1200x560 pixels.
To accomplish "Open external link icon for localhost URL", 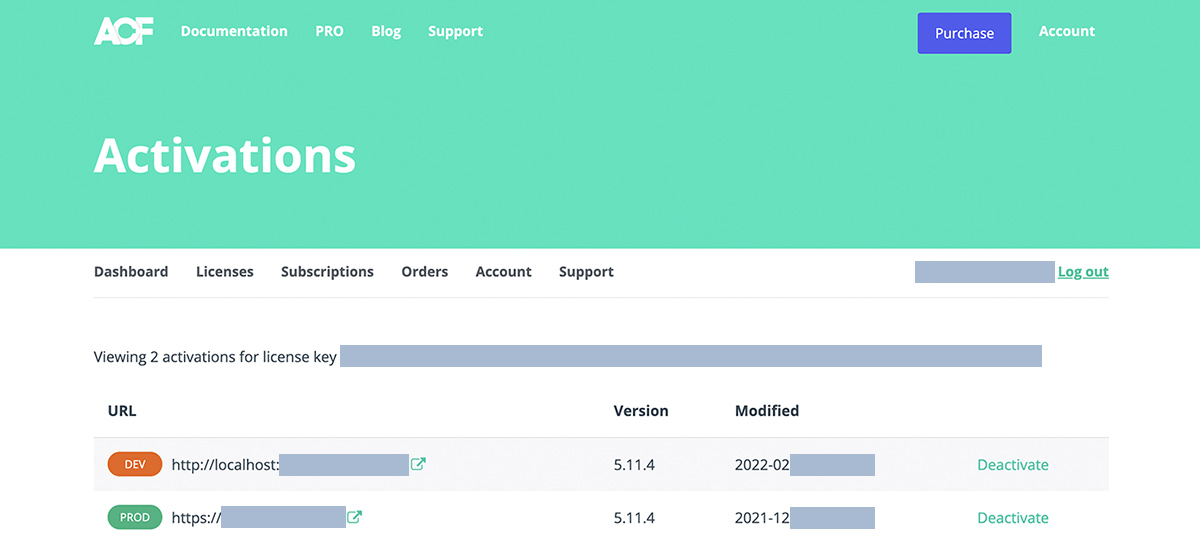I will [x=418, y=464].
